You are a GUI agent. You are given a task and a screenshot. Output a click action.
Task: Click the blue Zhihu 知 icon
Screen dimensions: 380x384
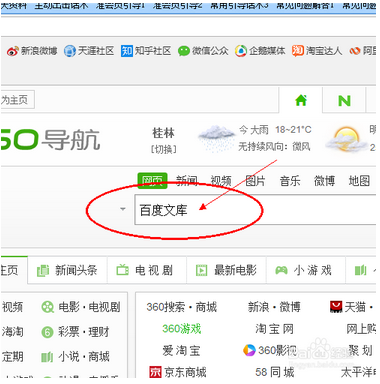127,51
